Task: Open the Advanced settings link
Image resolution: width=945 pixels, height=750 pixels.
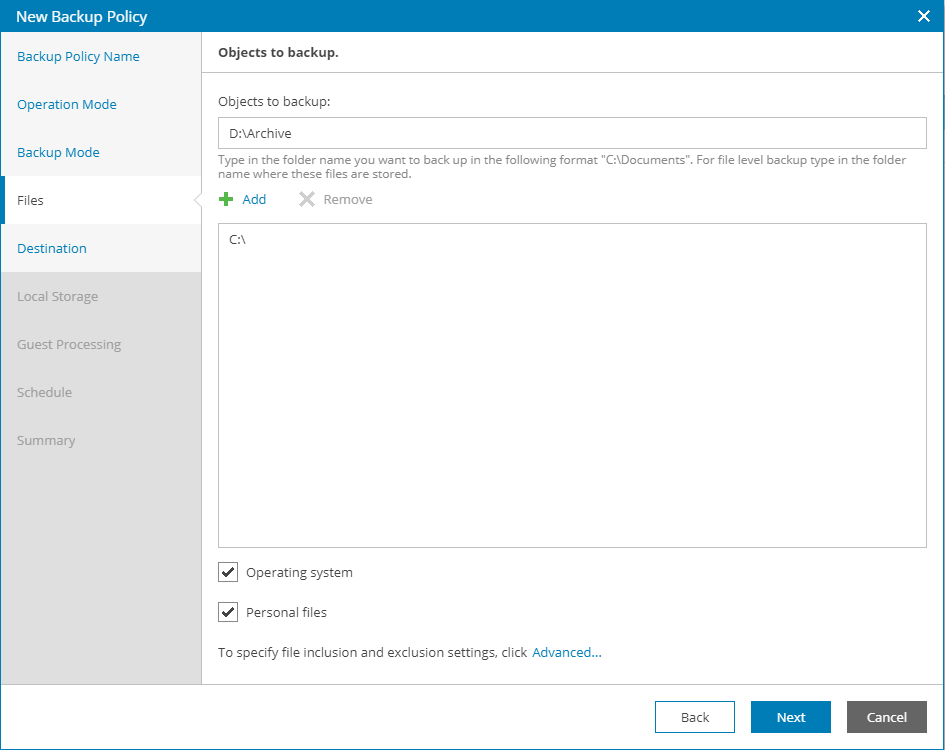Action: point(566,652)
